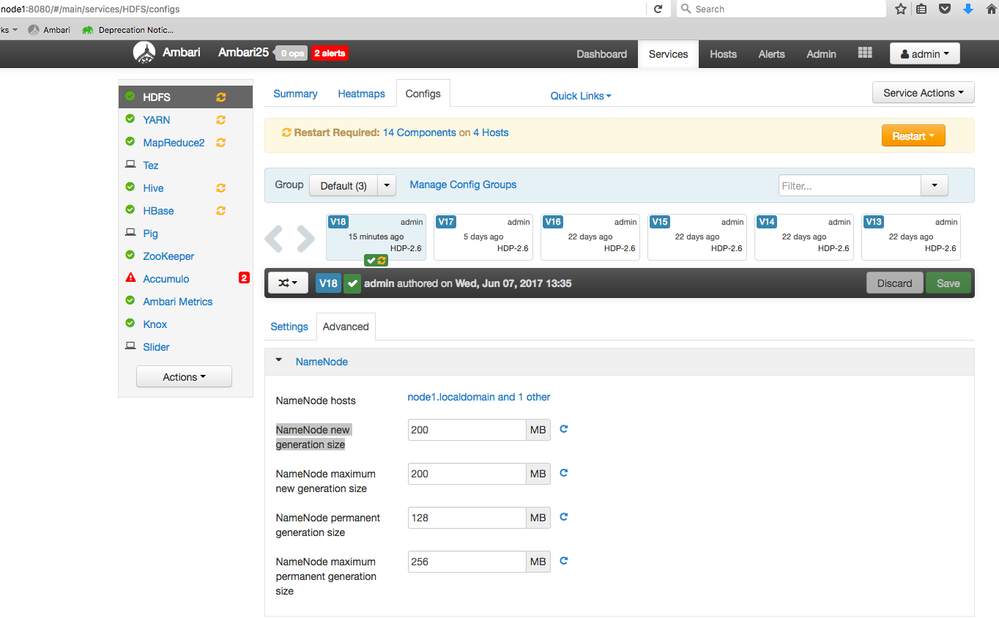999x618 pixels.
Task: Open the browser Pocket icon
Action: point(945,9)
